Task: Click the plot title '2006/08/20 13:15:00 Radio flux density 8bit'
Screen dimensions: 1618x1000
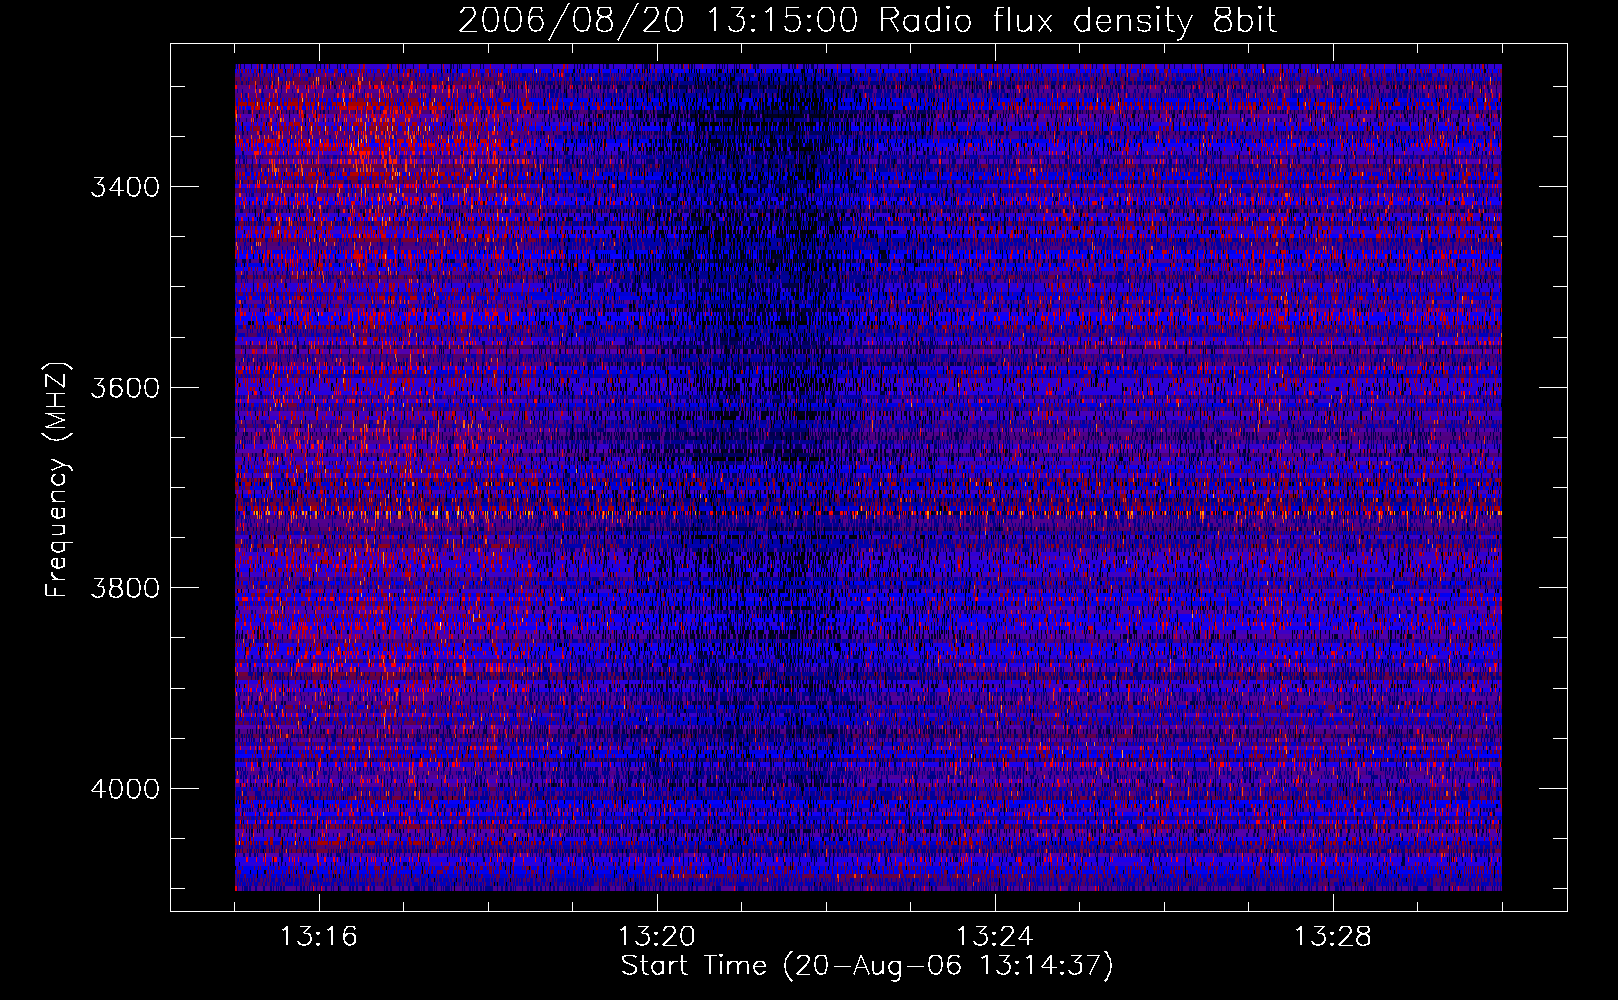Action: coord(868,20)
